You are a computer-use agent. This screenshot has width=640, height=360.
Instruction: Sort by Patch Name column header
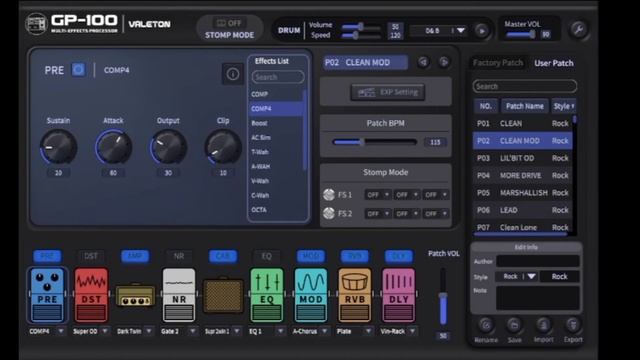[x=524, y=106]
